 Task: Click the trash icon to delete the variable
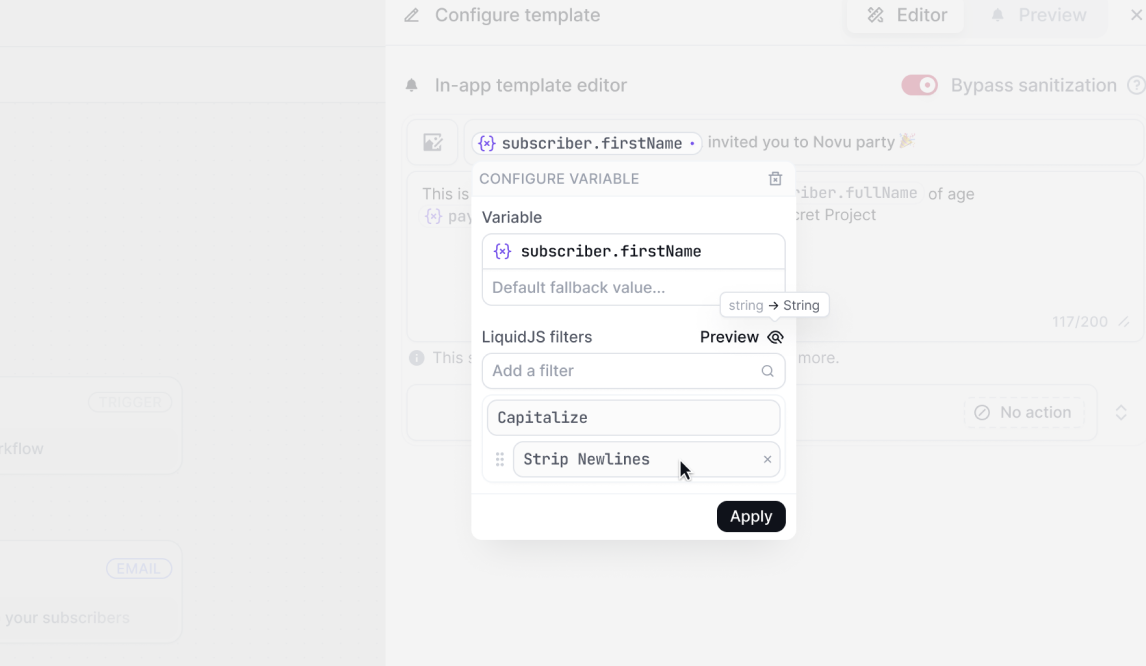[x=775, y=178]
